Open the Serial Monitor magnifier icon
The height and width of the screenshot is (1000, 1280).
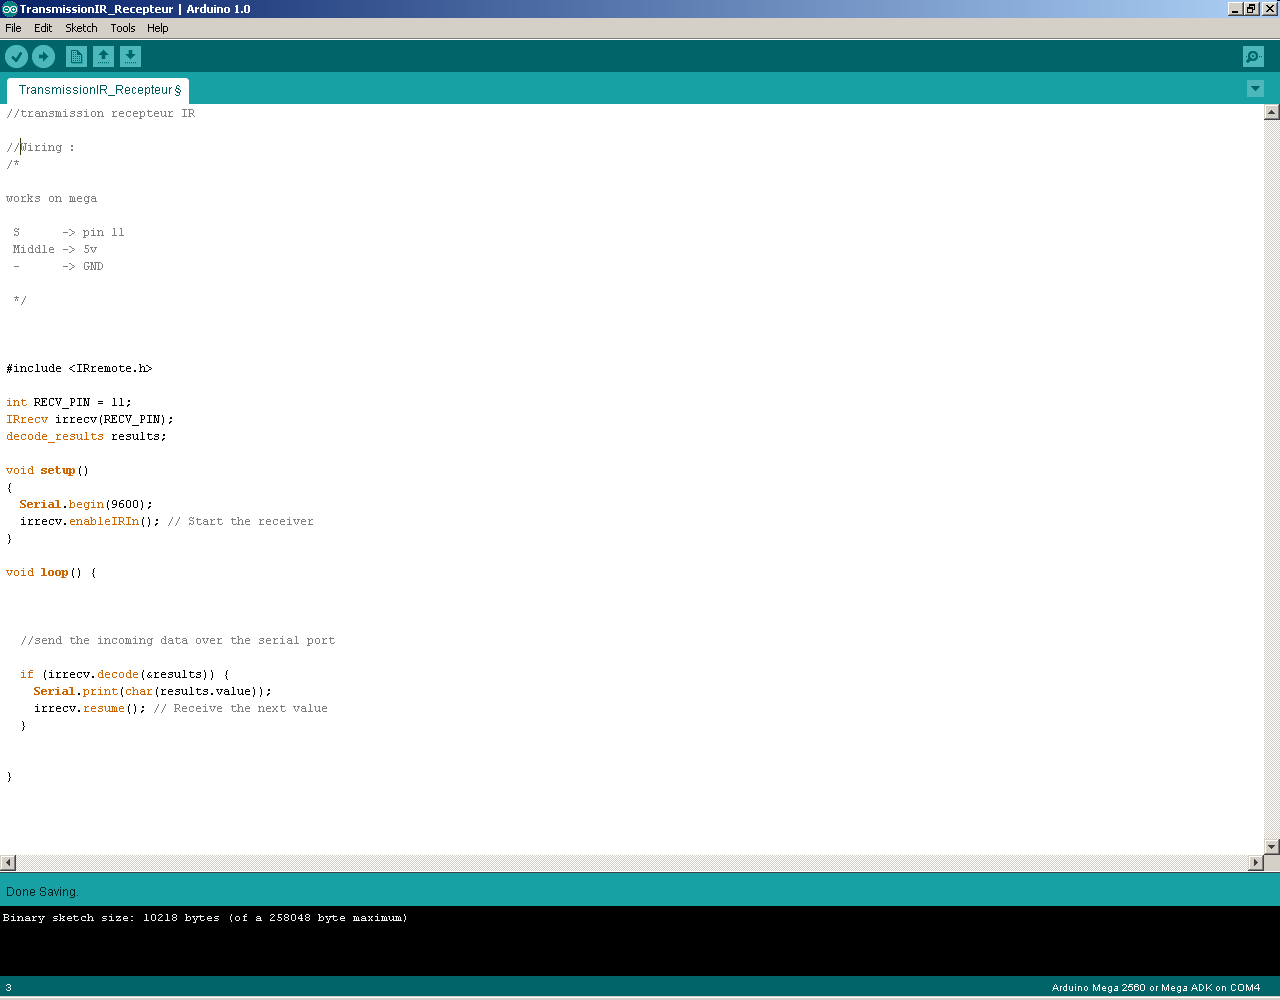[1253, 57]
